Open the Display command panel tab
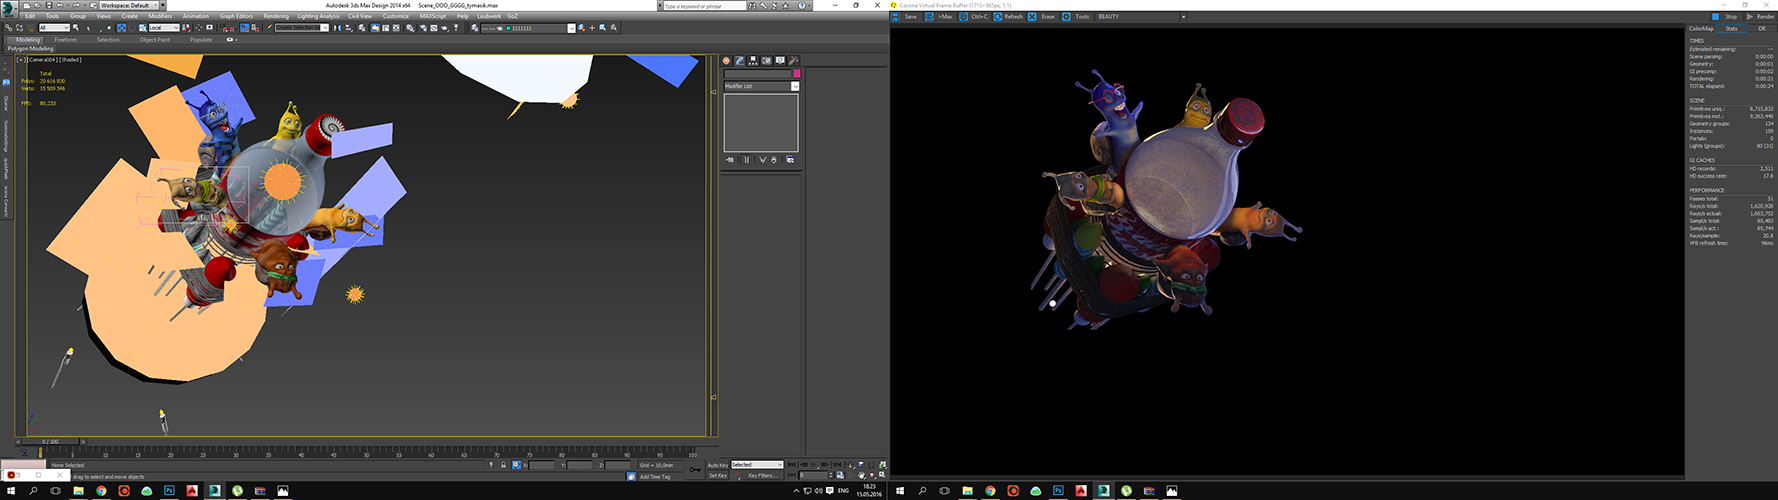1778x500 pixels. (780, 61)
